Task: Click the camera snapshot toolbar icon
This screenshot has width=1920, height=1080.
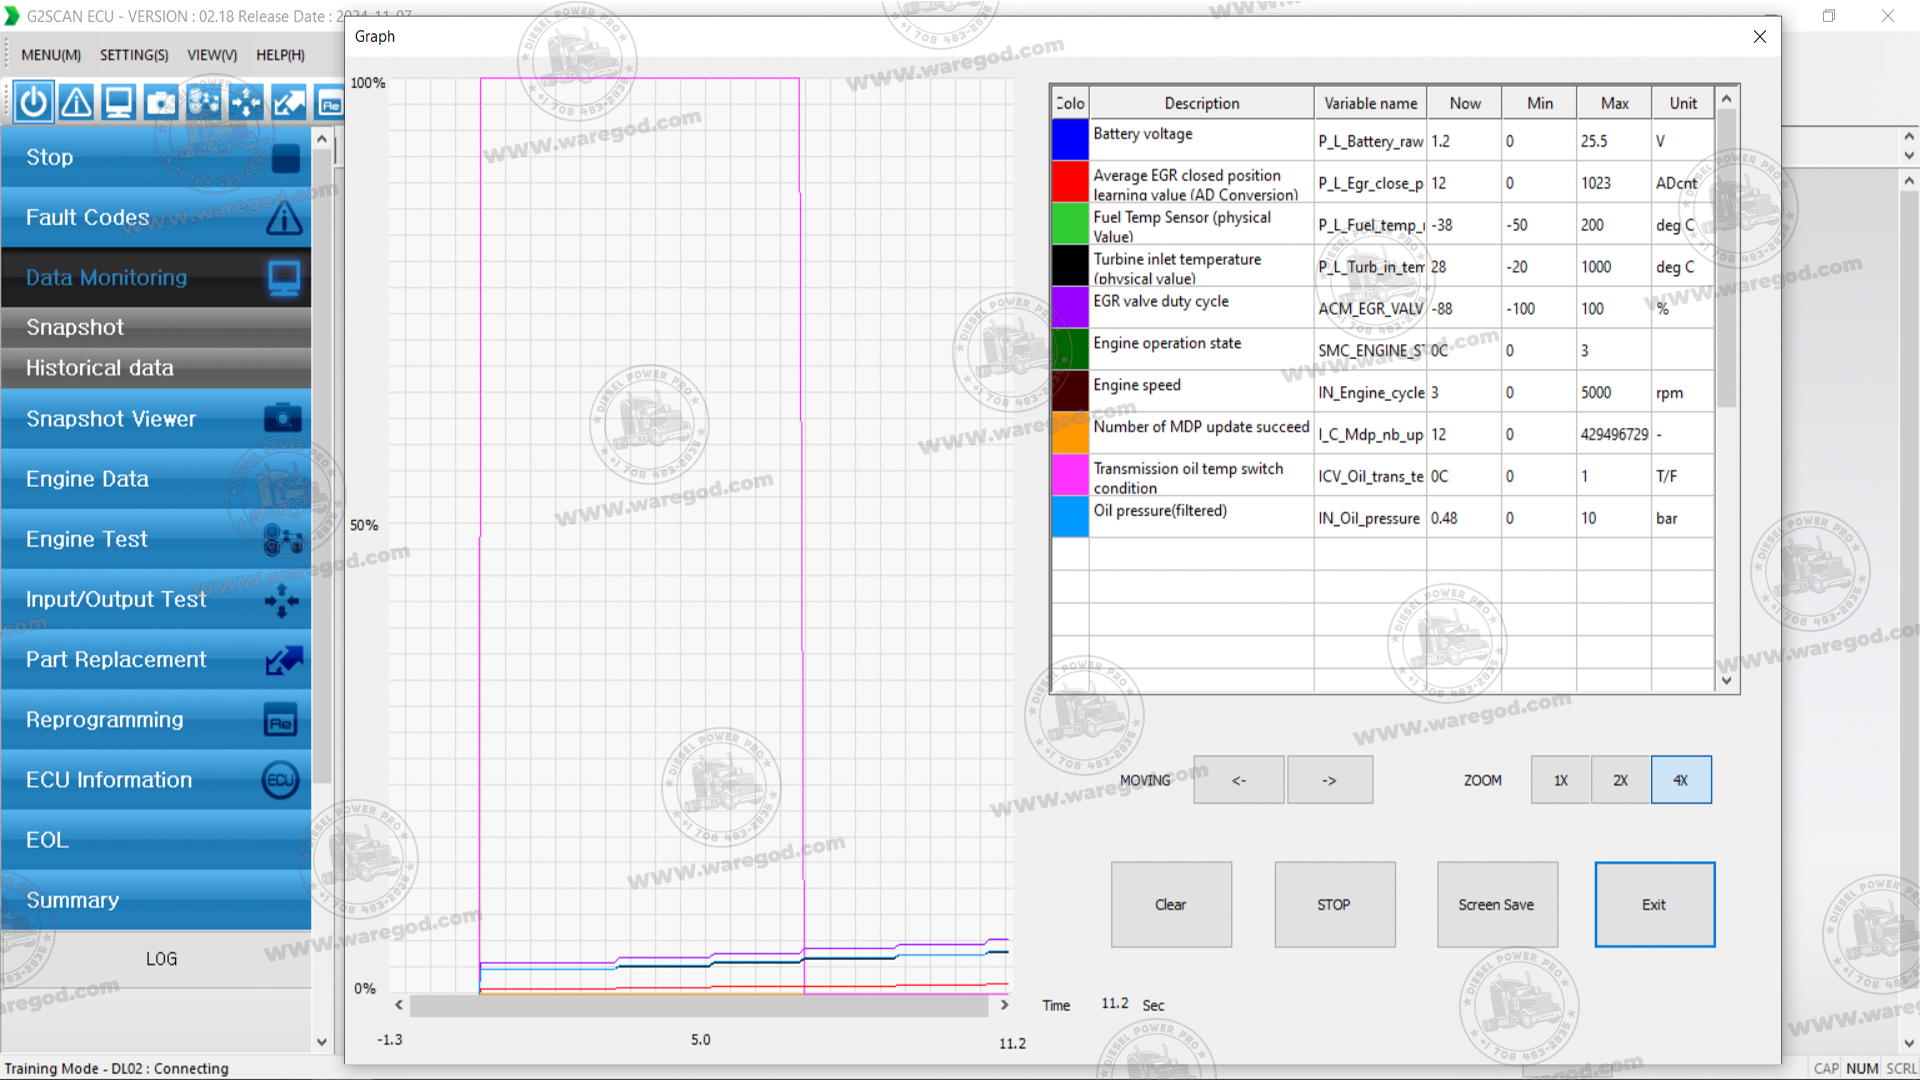Action: tap(161, 102)
